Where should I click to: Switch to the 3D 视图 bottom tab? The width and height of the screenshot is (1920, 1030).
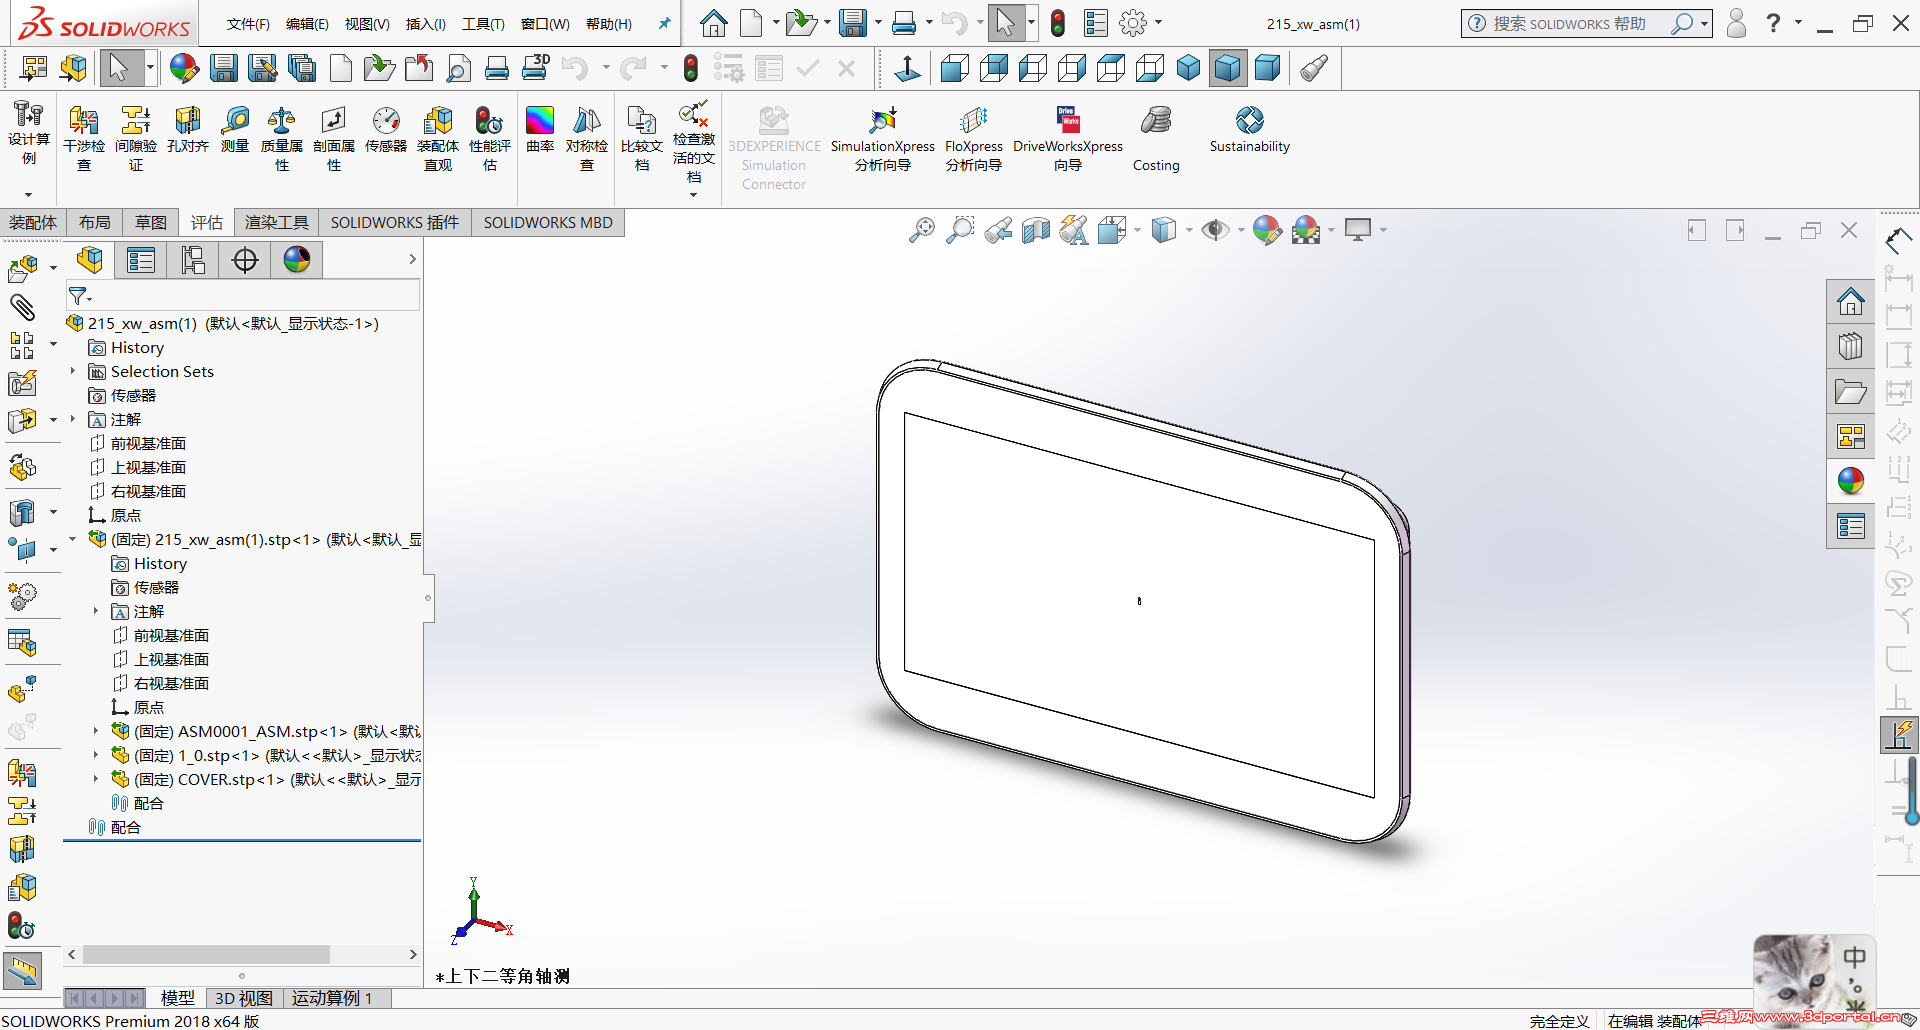(x=244, y=998)
